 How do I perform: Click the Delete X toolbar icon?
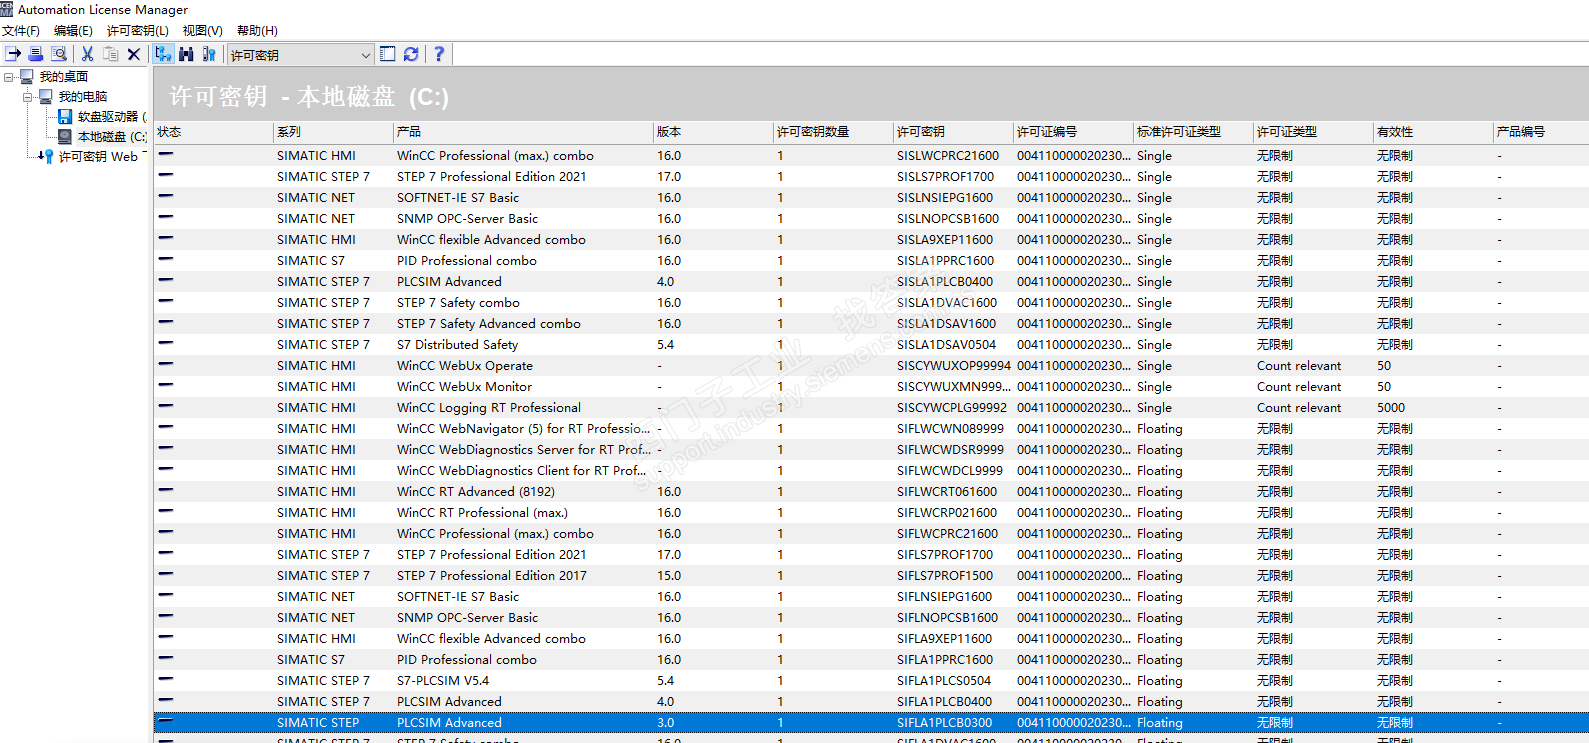(x=134, y=54)
